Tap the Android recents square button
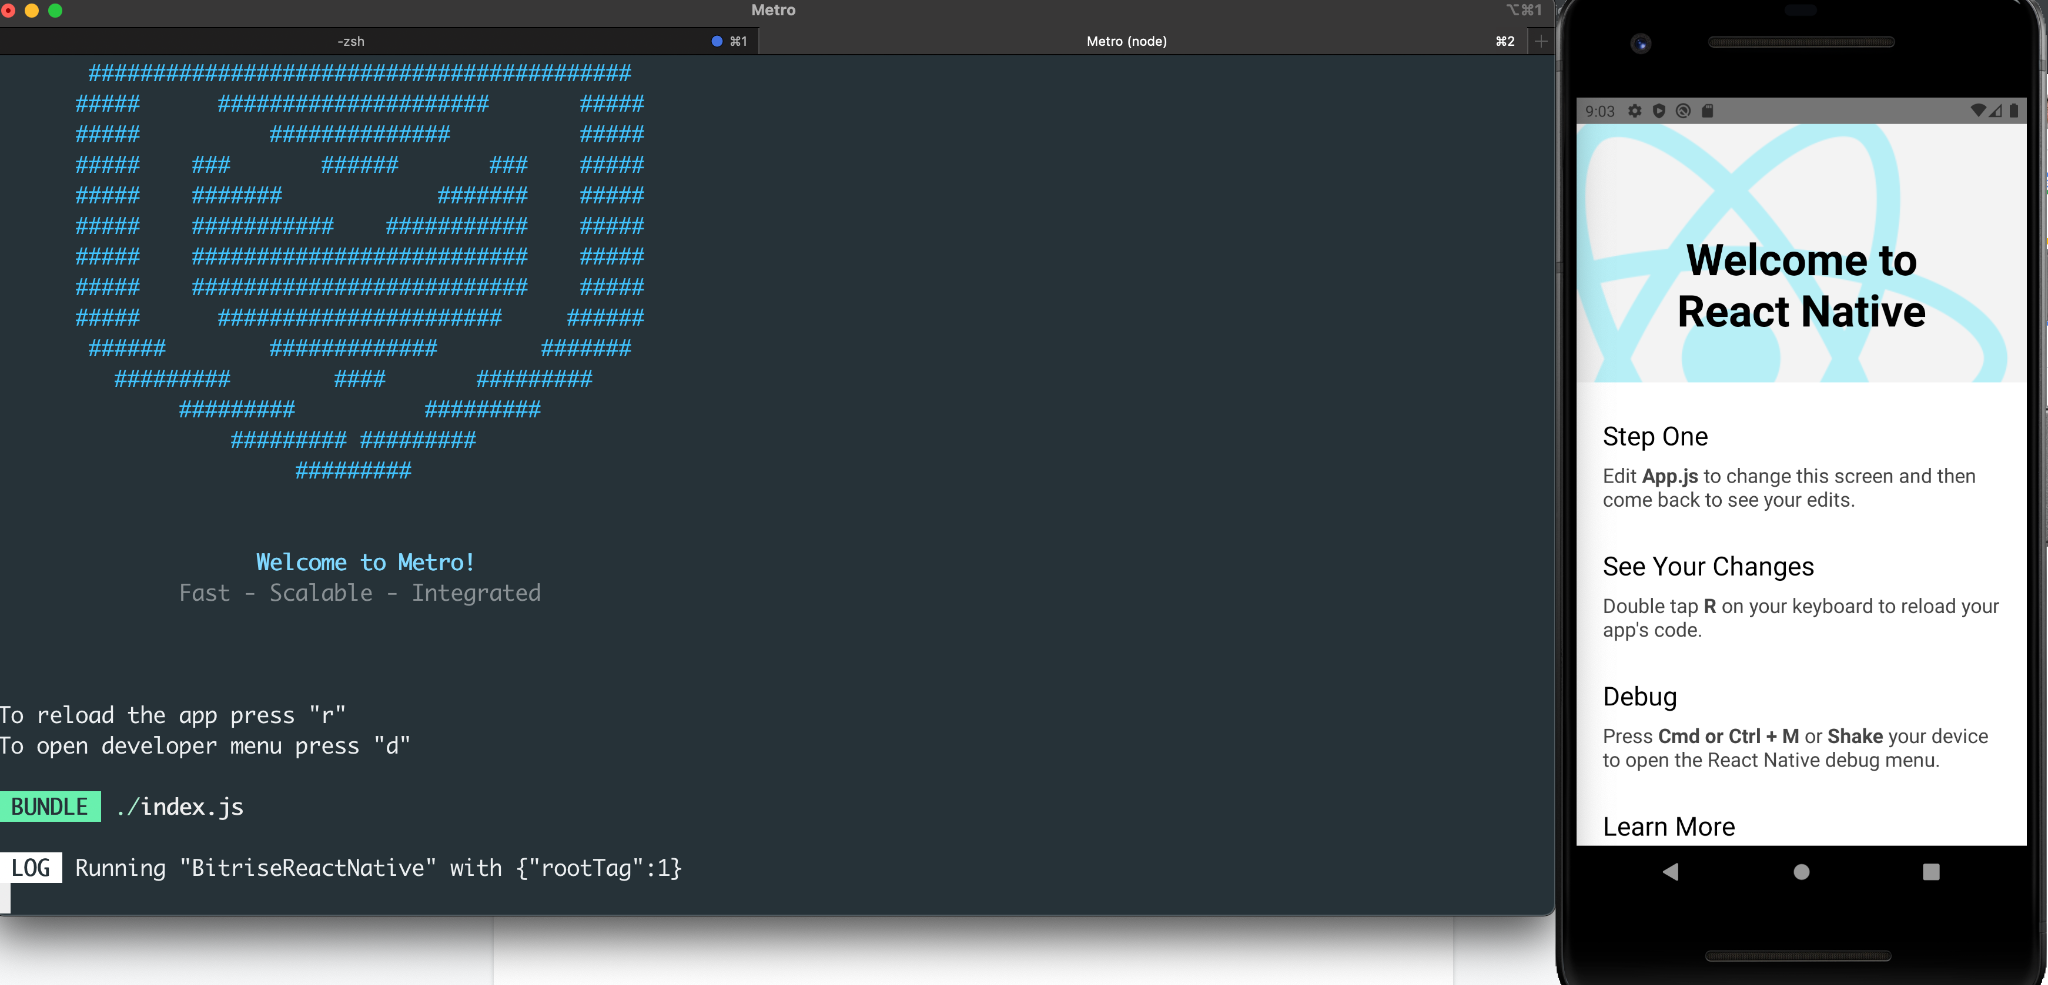The height and width of the screenshot is (985, 2048). (1931, 872)
